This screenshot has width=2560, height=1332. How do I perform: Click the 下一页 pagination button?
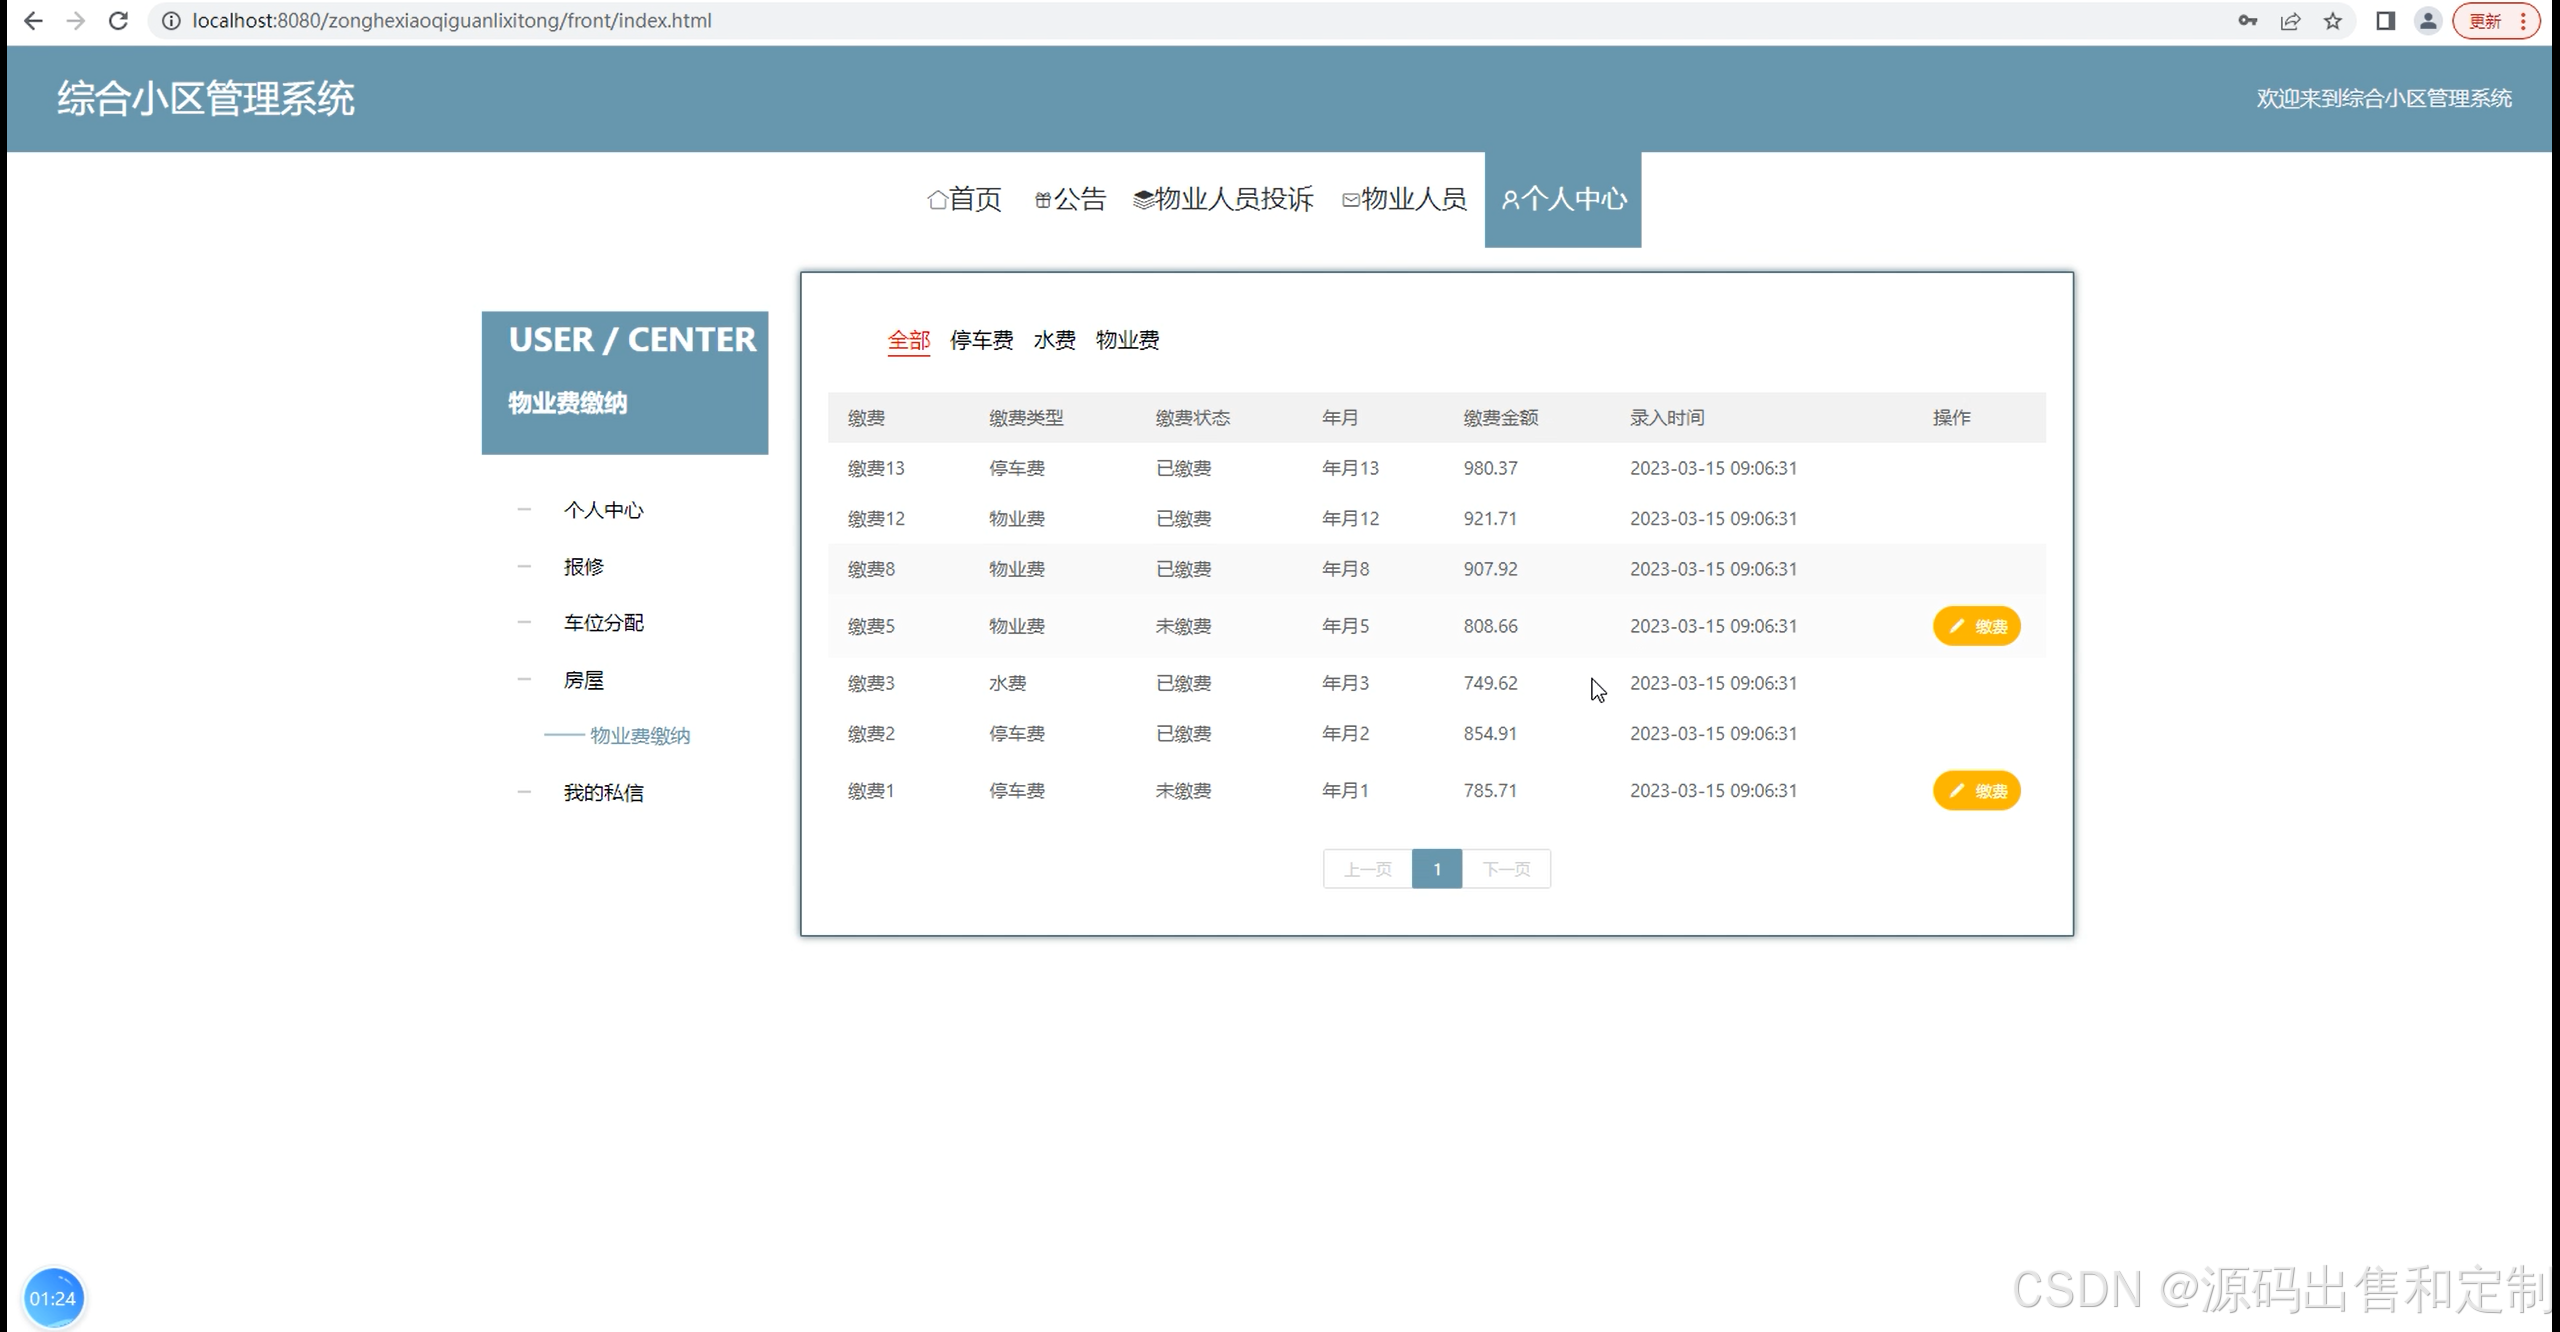point(1506,869)
